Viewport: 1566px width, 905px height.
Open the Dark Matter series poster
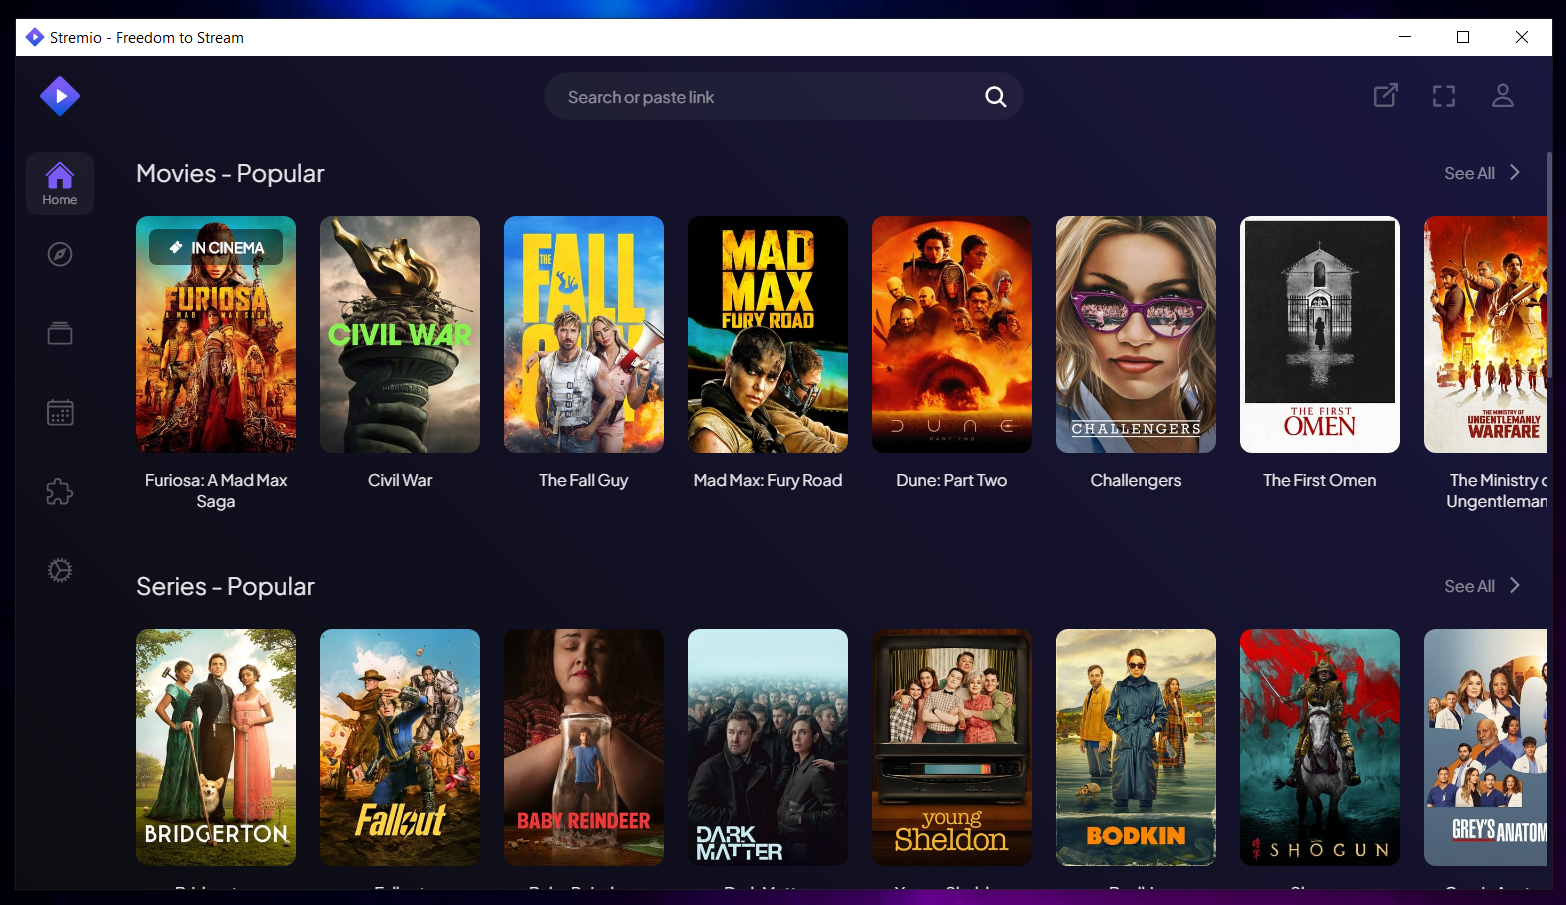click(x=768, y=747)
